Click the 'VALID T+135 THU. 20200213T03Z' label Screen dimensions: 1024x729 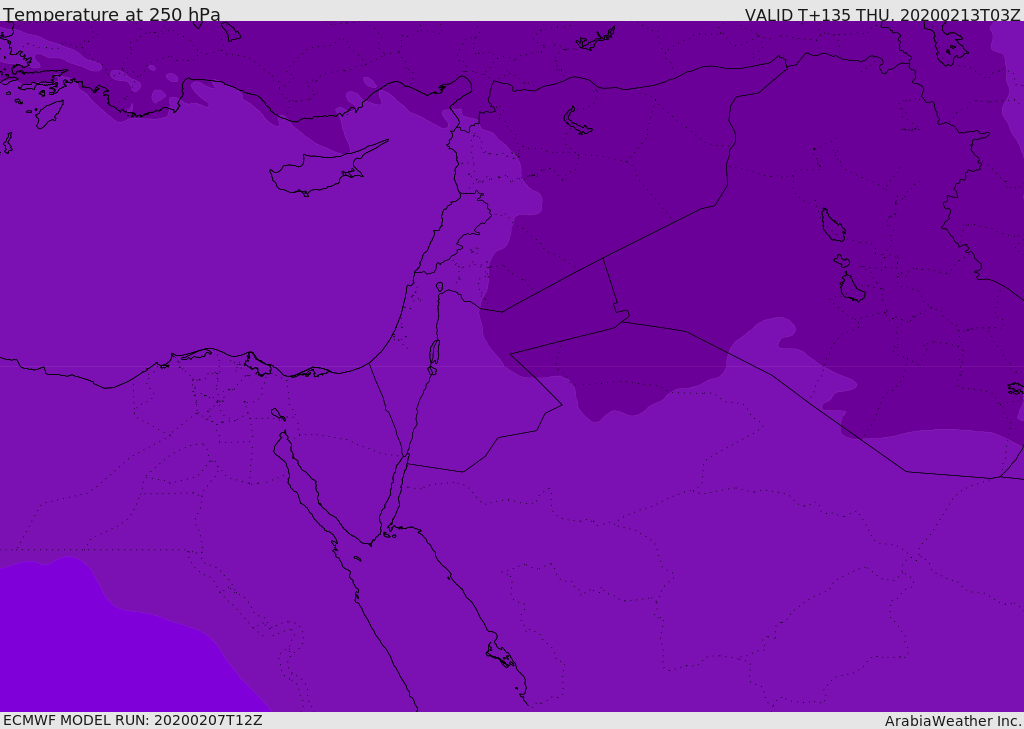[x=882, y=15]
